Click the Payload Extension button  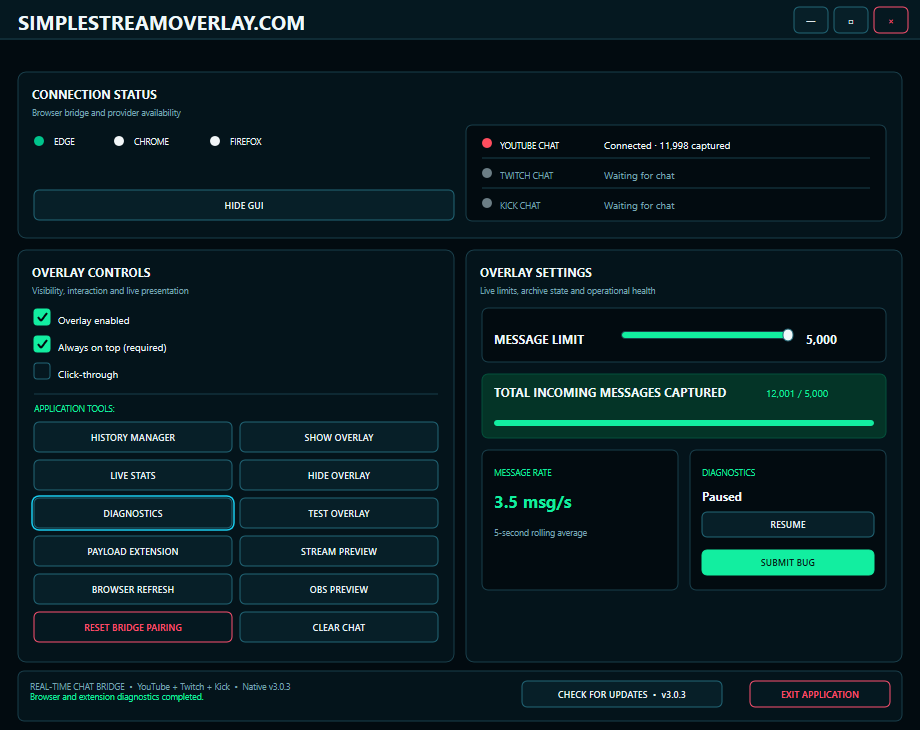(x=133, y=552)
